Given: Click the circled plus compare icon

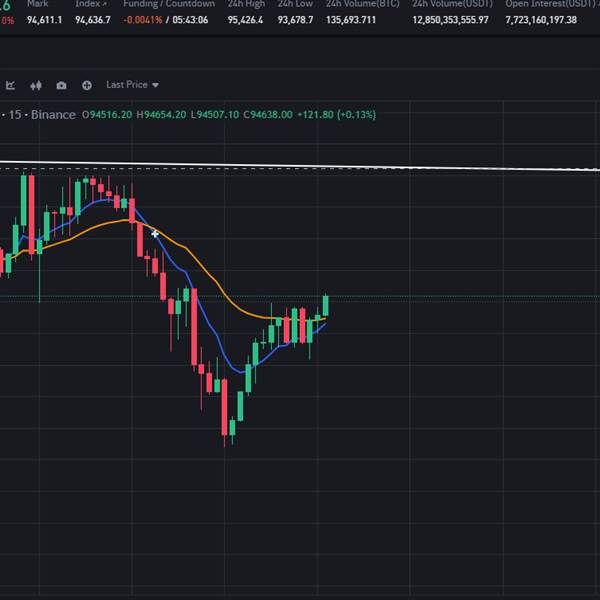Looking at the screenshot, I should [87, 85].
